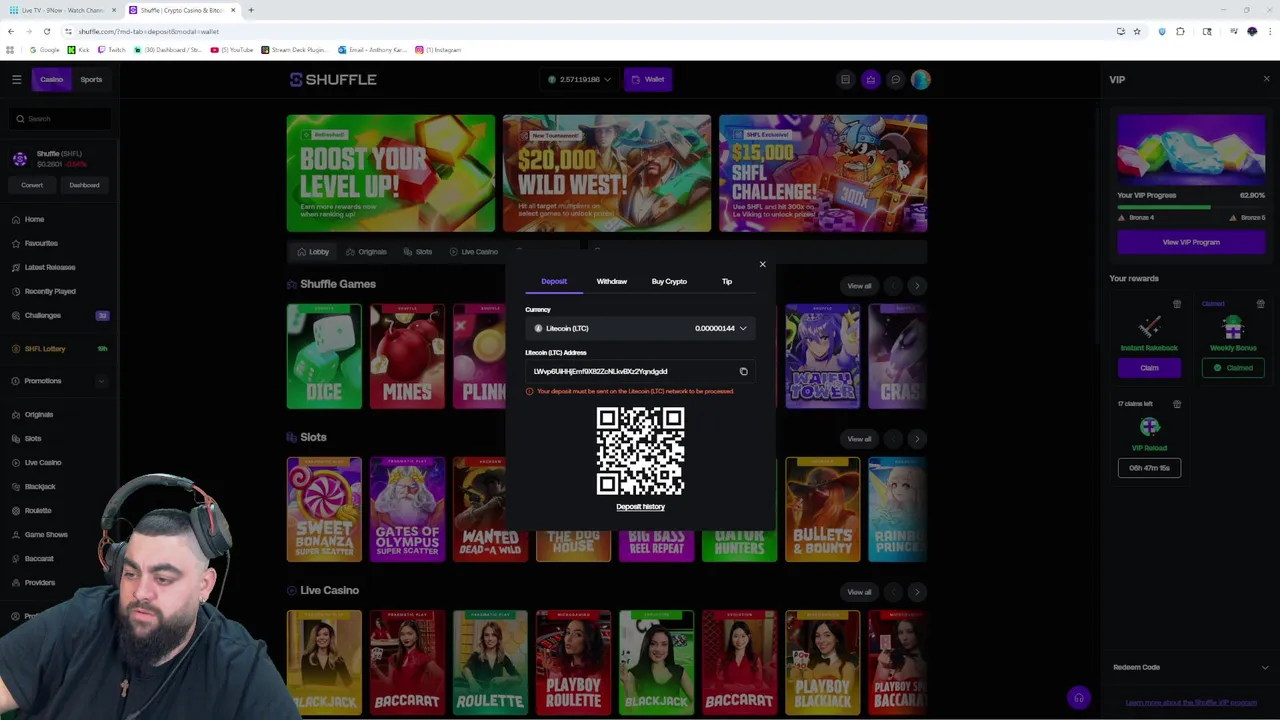The height and width of the screenshot is (720, 1280).
Task: Open the Litecoin currency dropdown
Action: click(640, 328)
